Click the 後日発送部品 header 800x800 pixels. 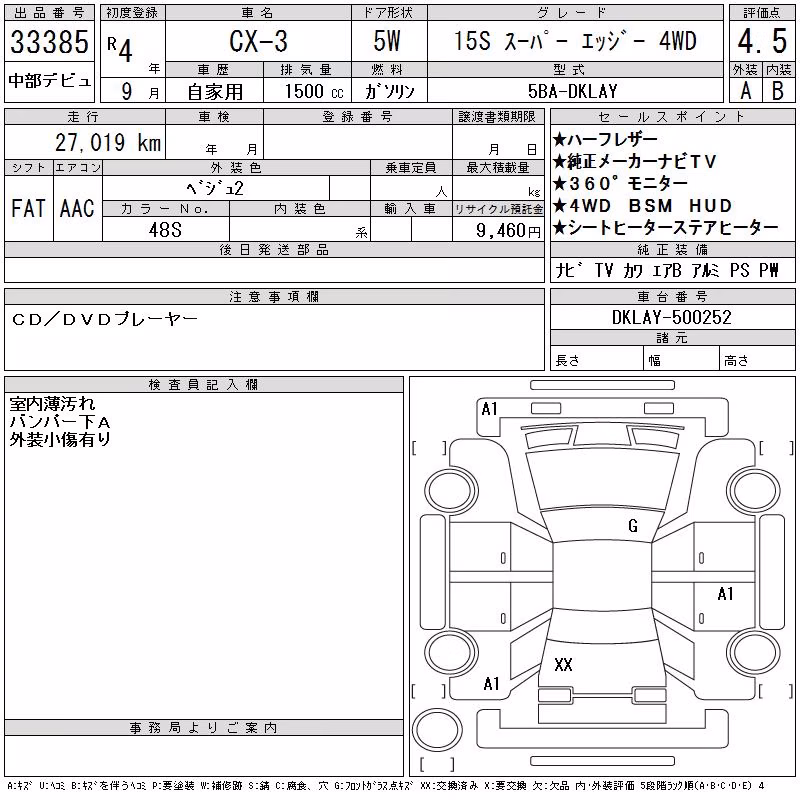coord(274,249)
